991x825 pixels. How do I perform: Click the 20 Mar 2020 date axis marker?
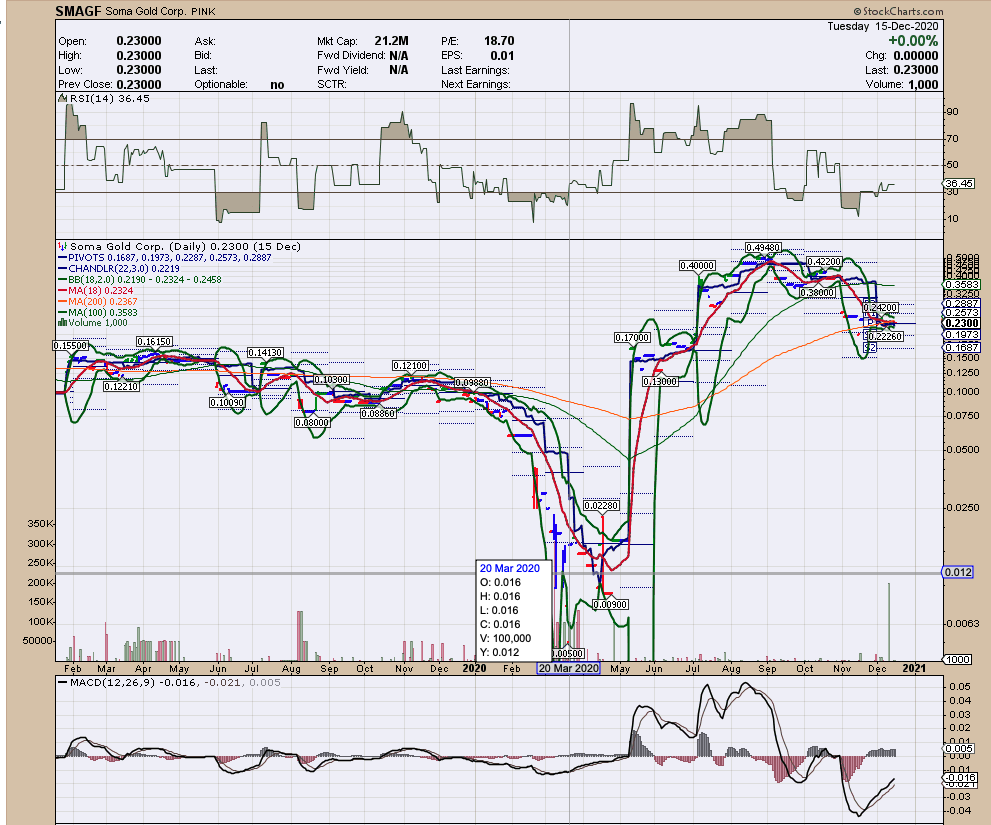point(568,668)
